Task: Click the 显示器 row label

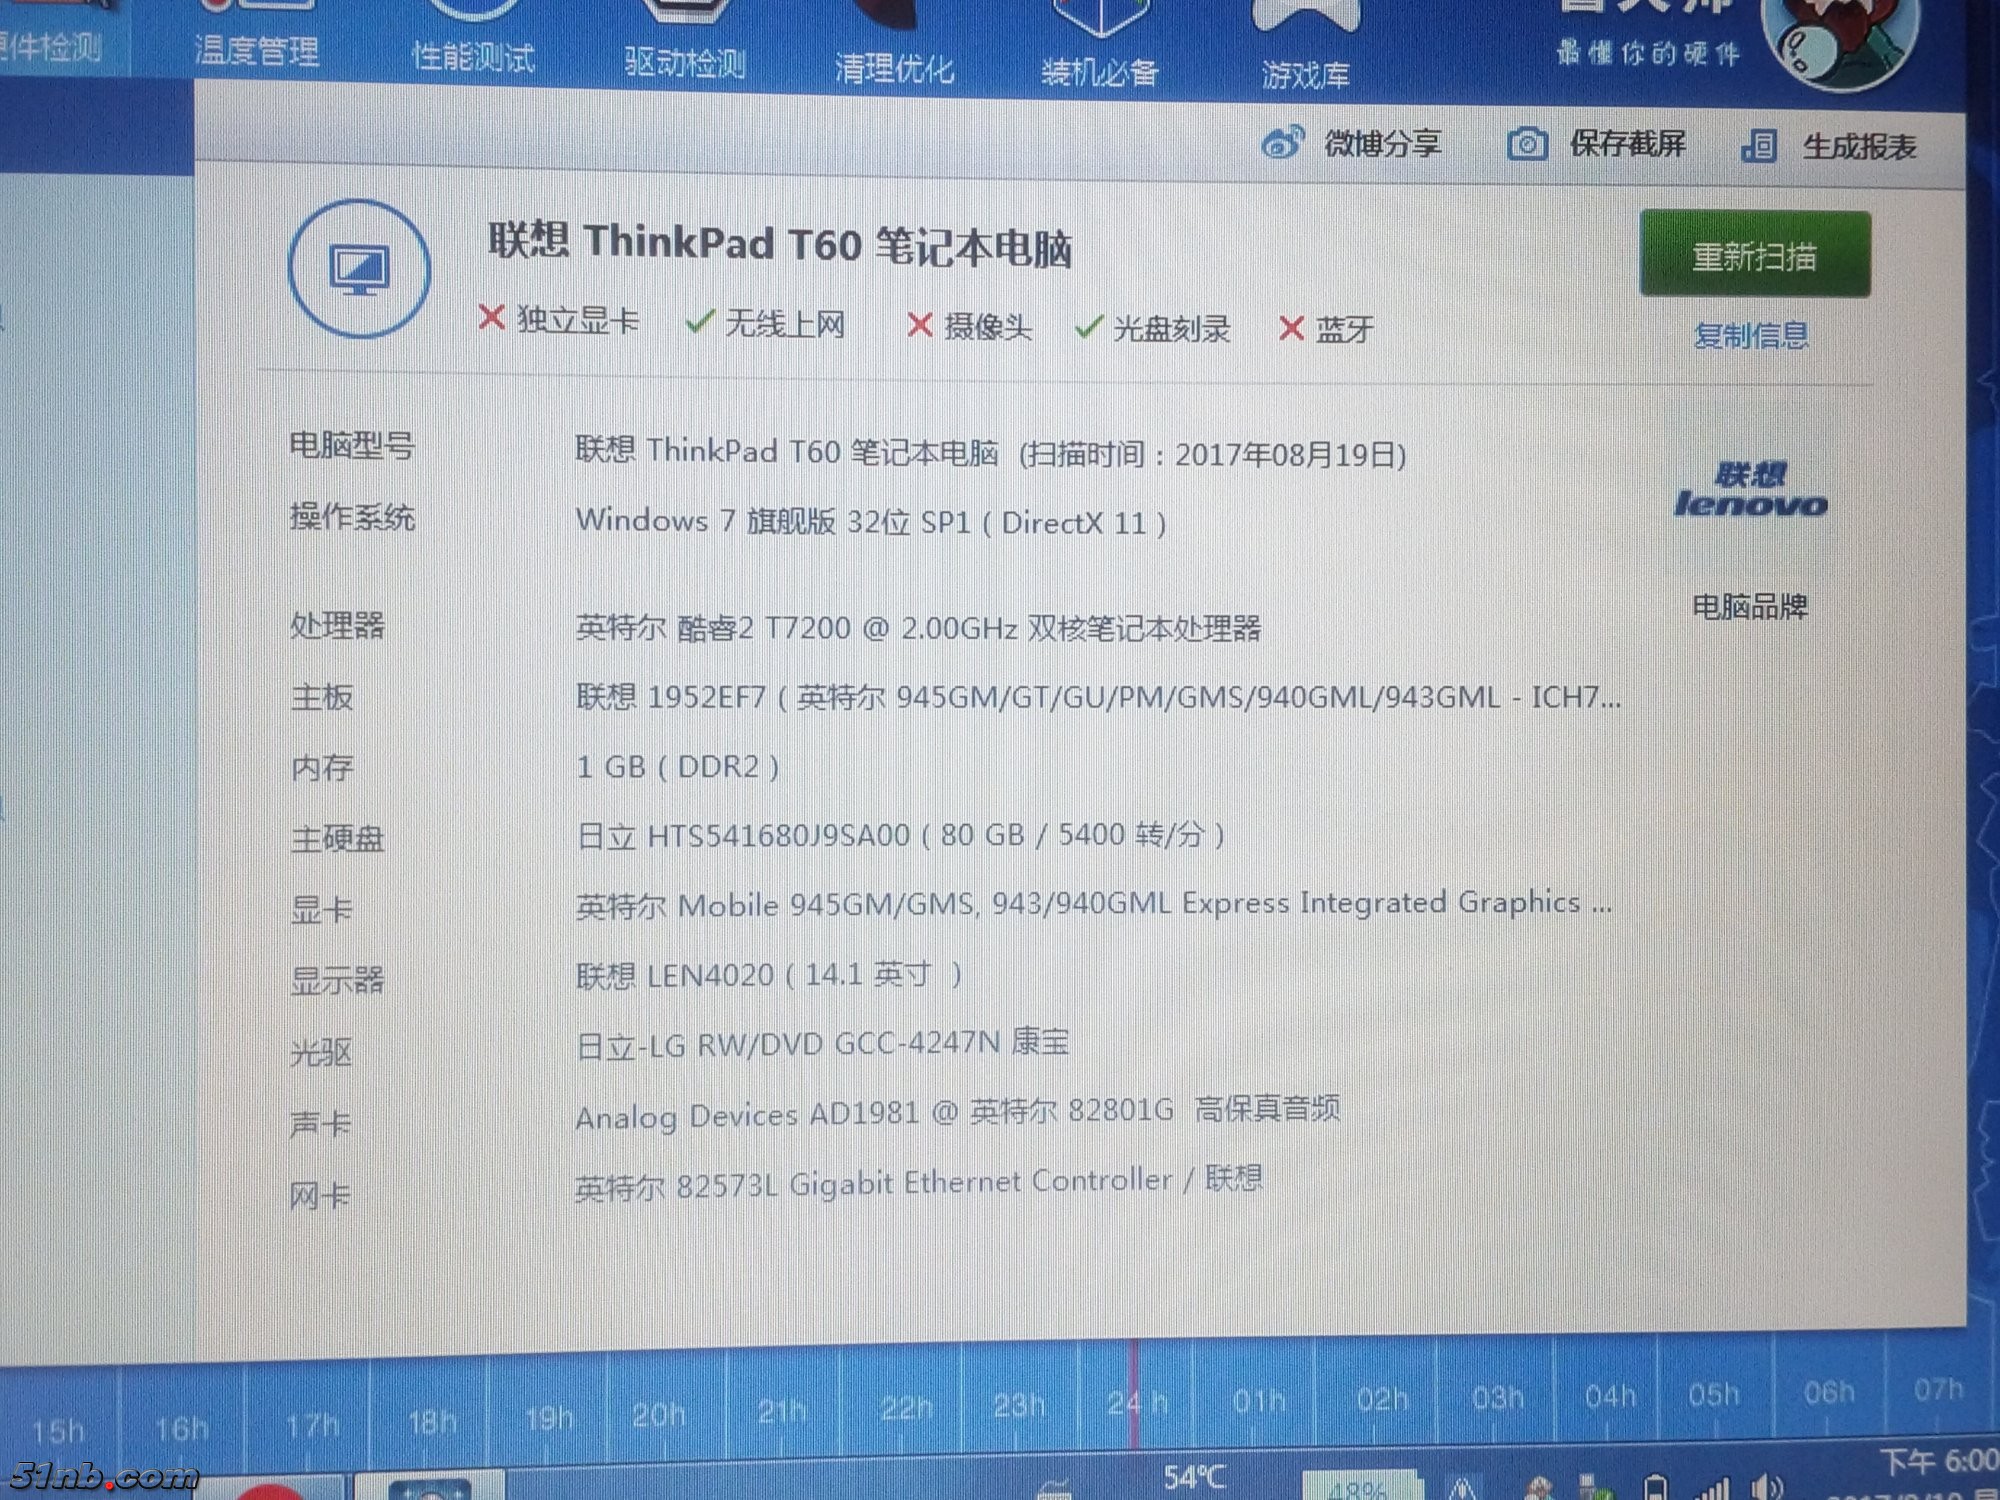Action: click(x=337, y=981)
